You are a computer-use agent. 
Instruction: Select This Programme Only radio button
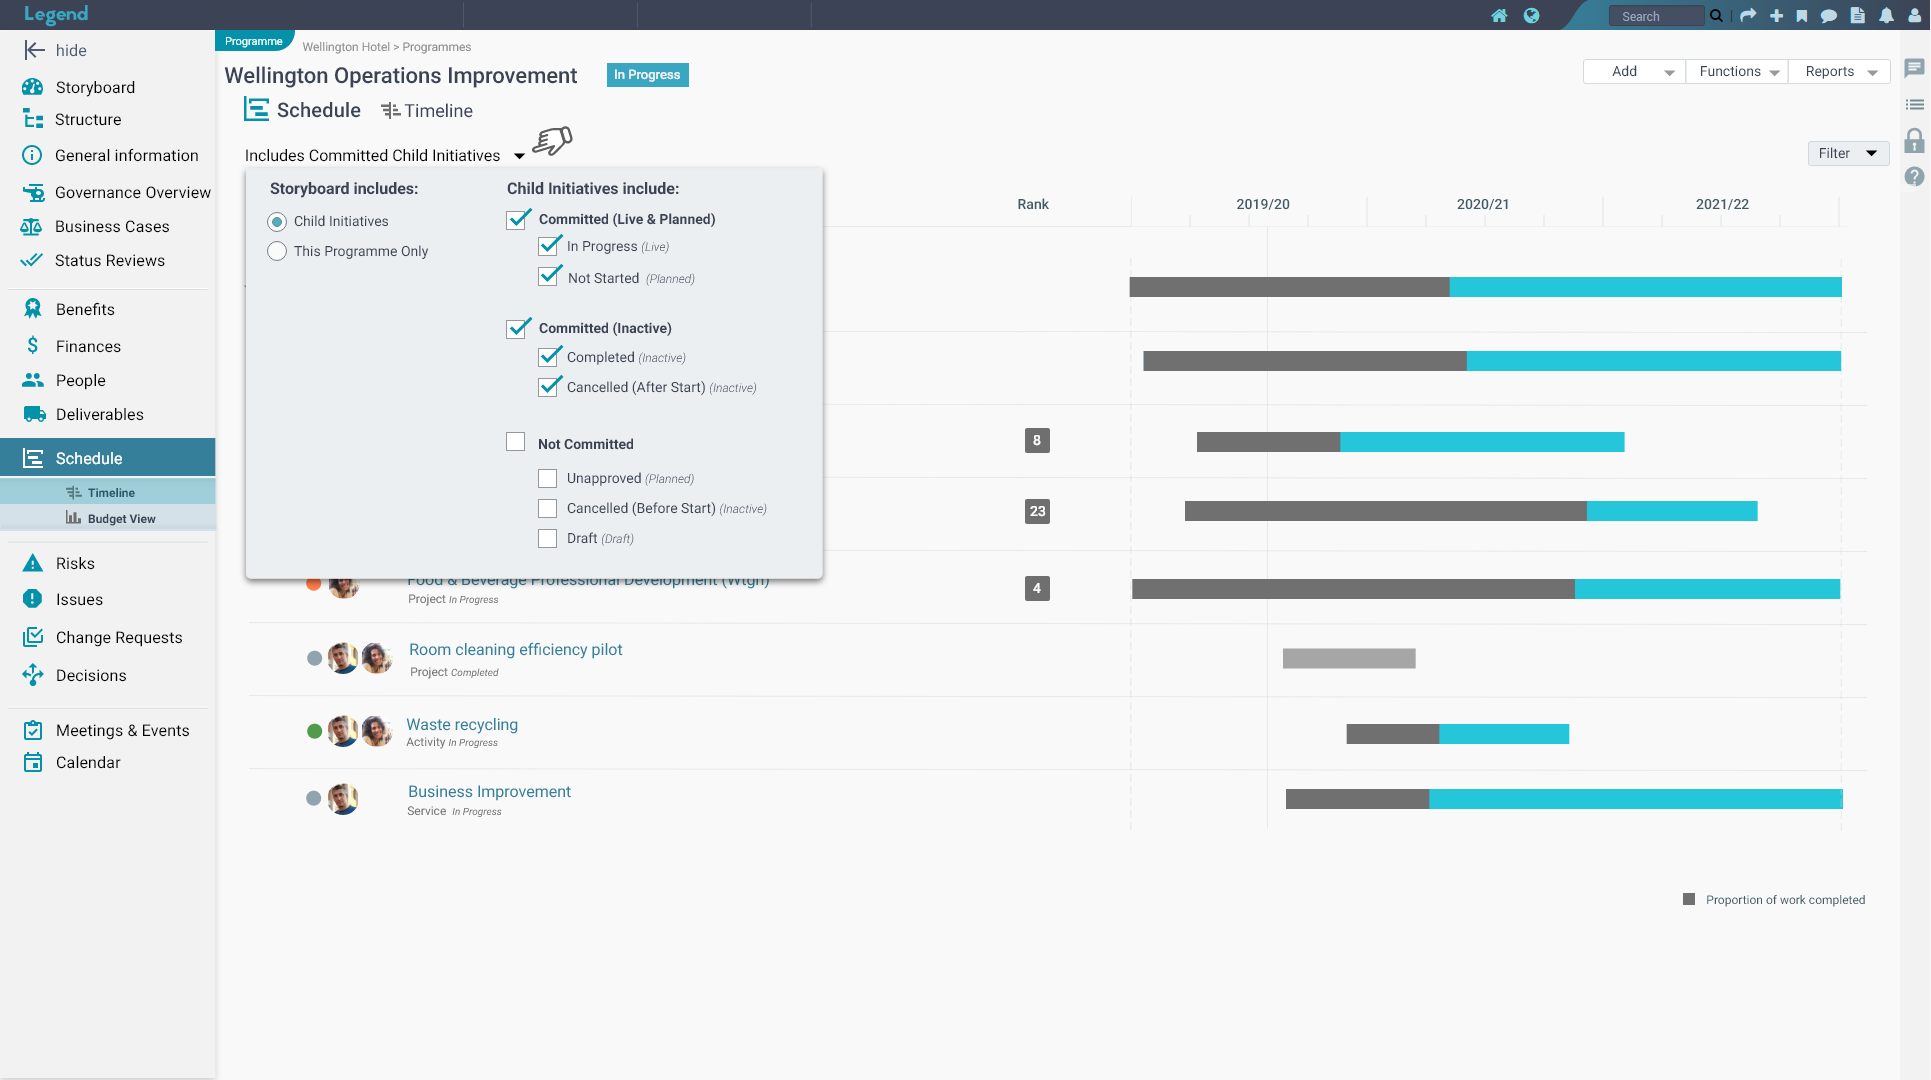click(x=277, y=251)
